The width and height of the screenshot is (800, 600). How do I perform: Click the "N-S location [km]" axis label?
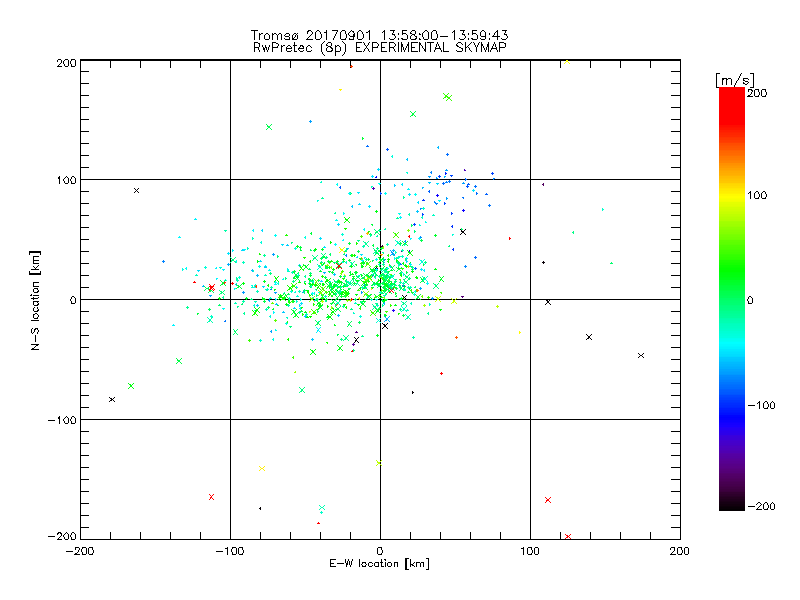35,301
